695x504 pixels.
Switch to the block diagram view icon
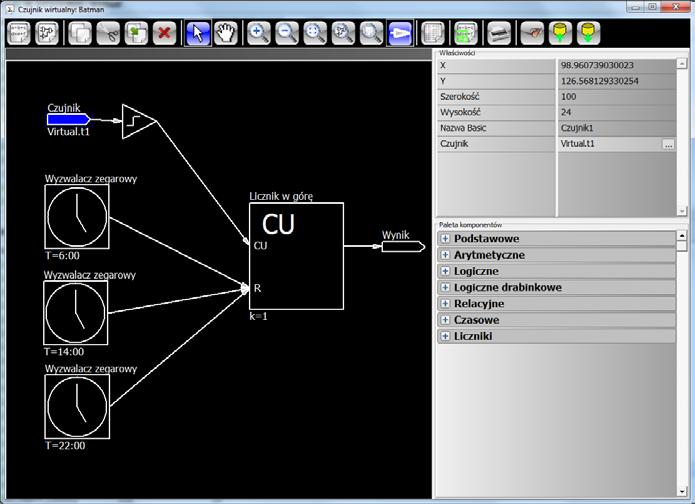(47, 33)
